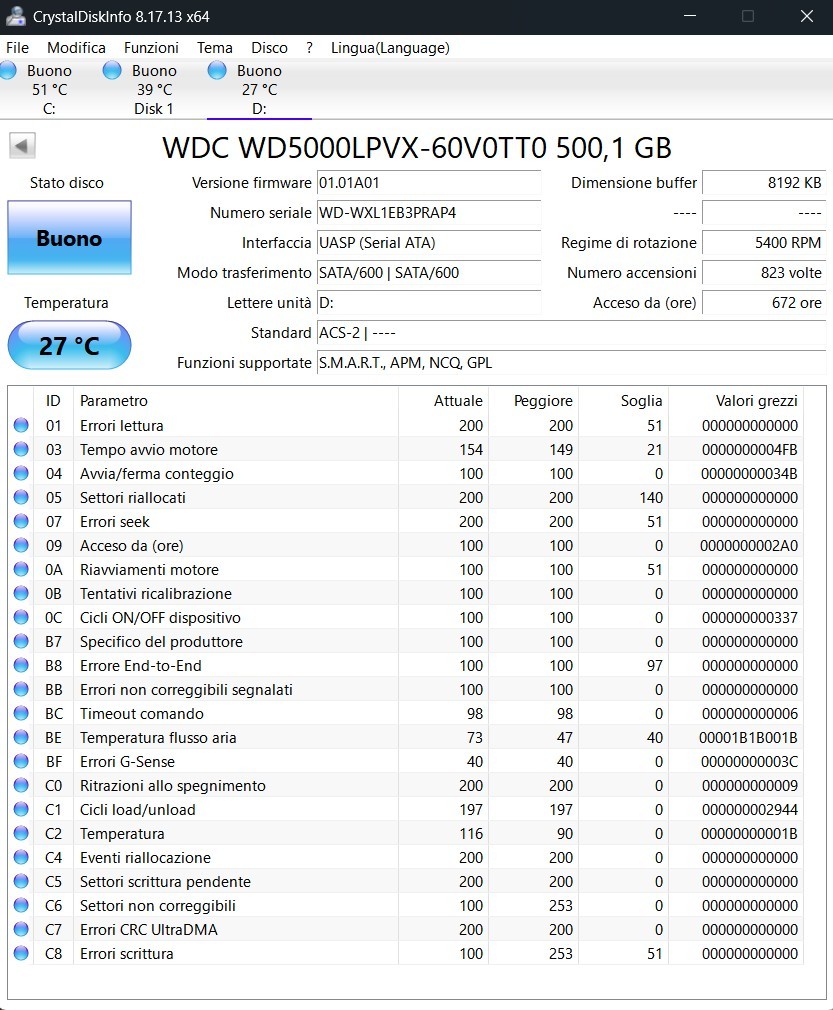This screenshot has width=833, height=1010.
Task: Click status orb for Riavviamenti motore
Action: 21,569
